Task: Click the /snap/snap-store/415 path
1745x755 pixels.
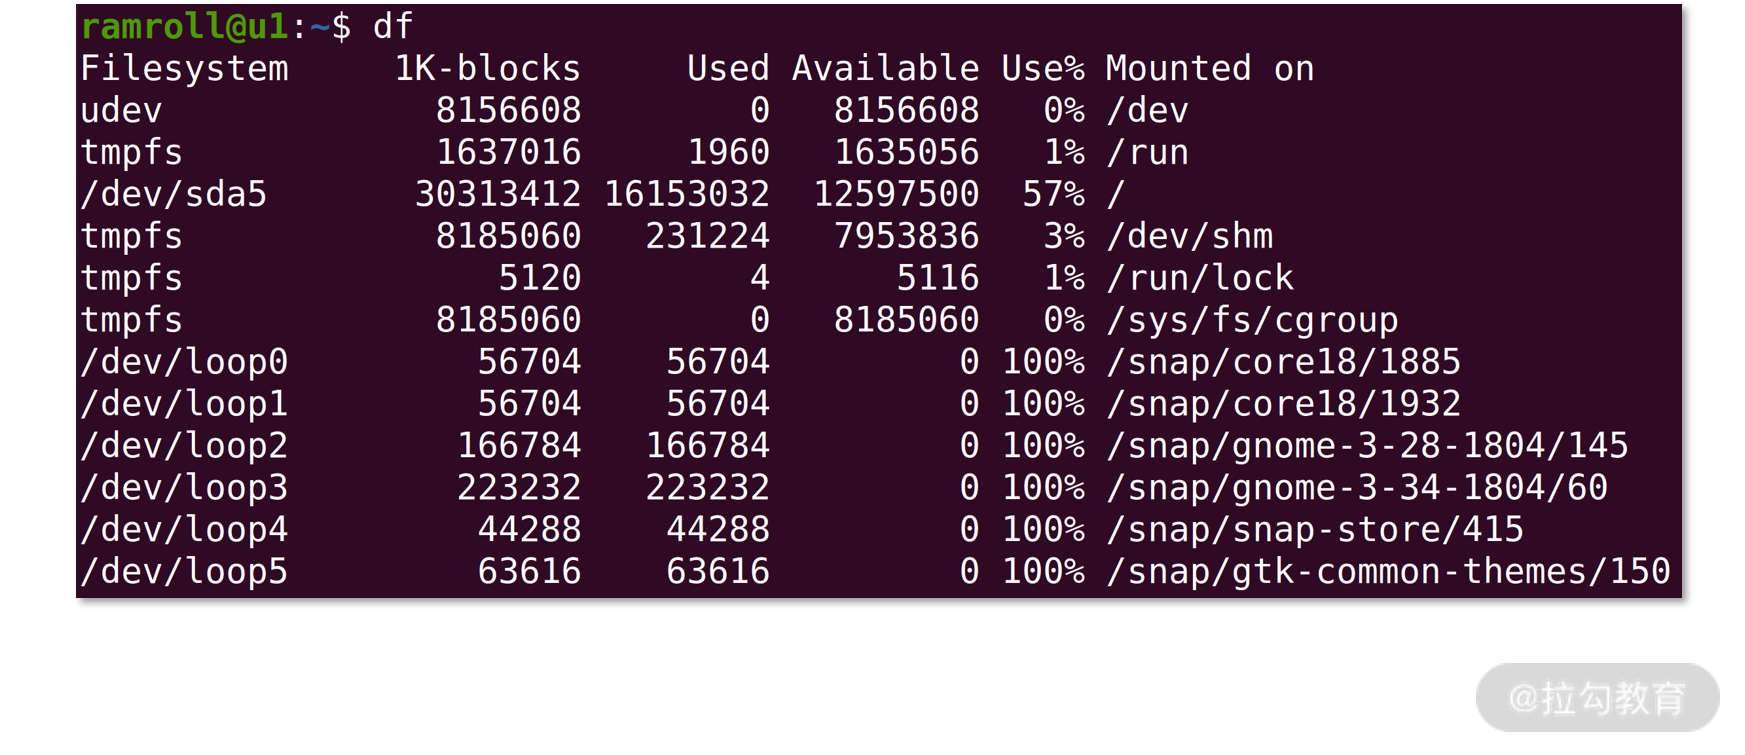Action: (x=1314, y=530)
